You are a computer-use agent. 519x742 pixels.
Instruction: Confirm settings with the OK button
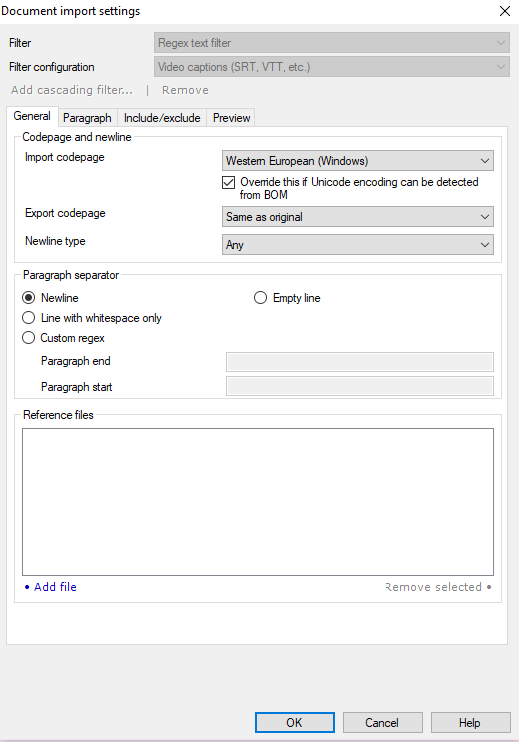pos(295,723)
